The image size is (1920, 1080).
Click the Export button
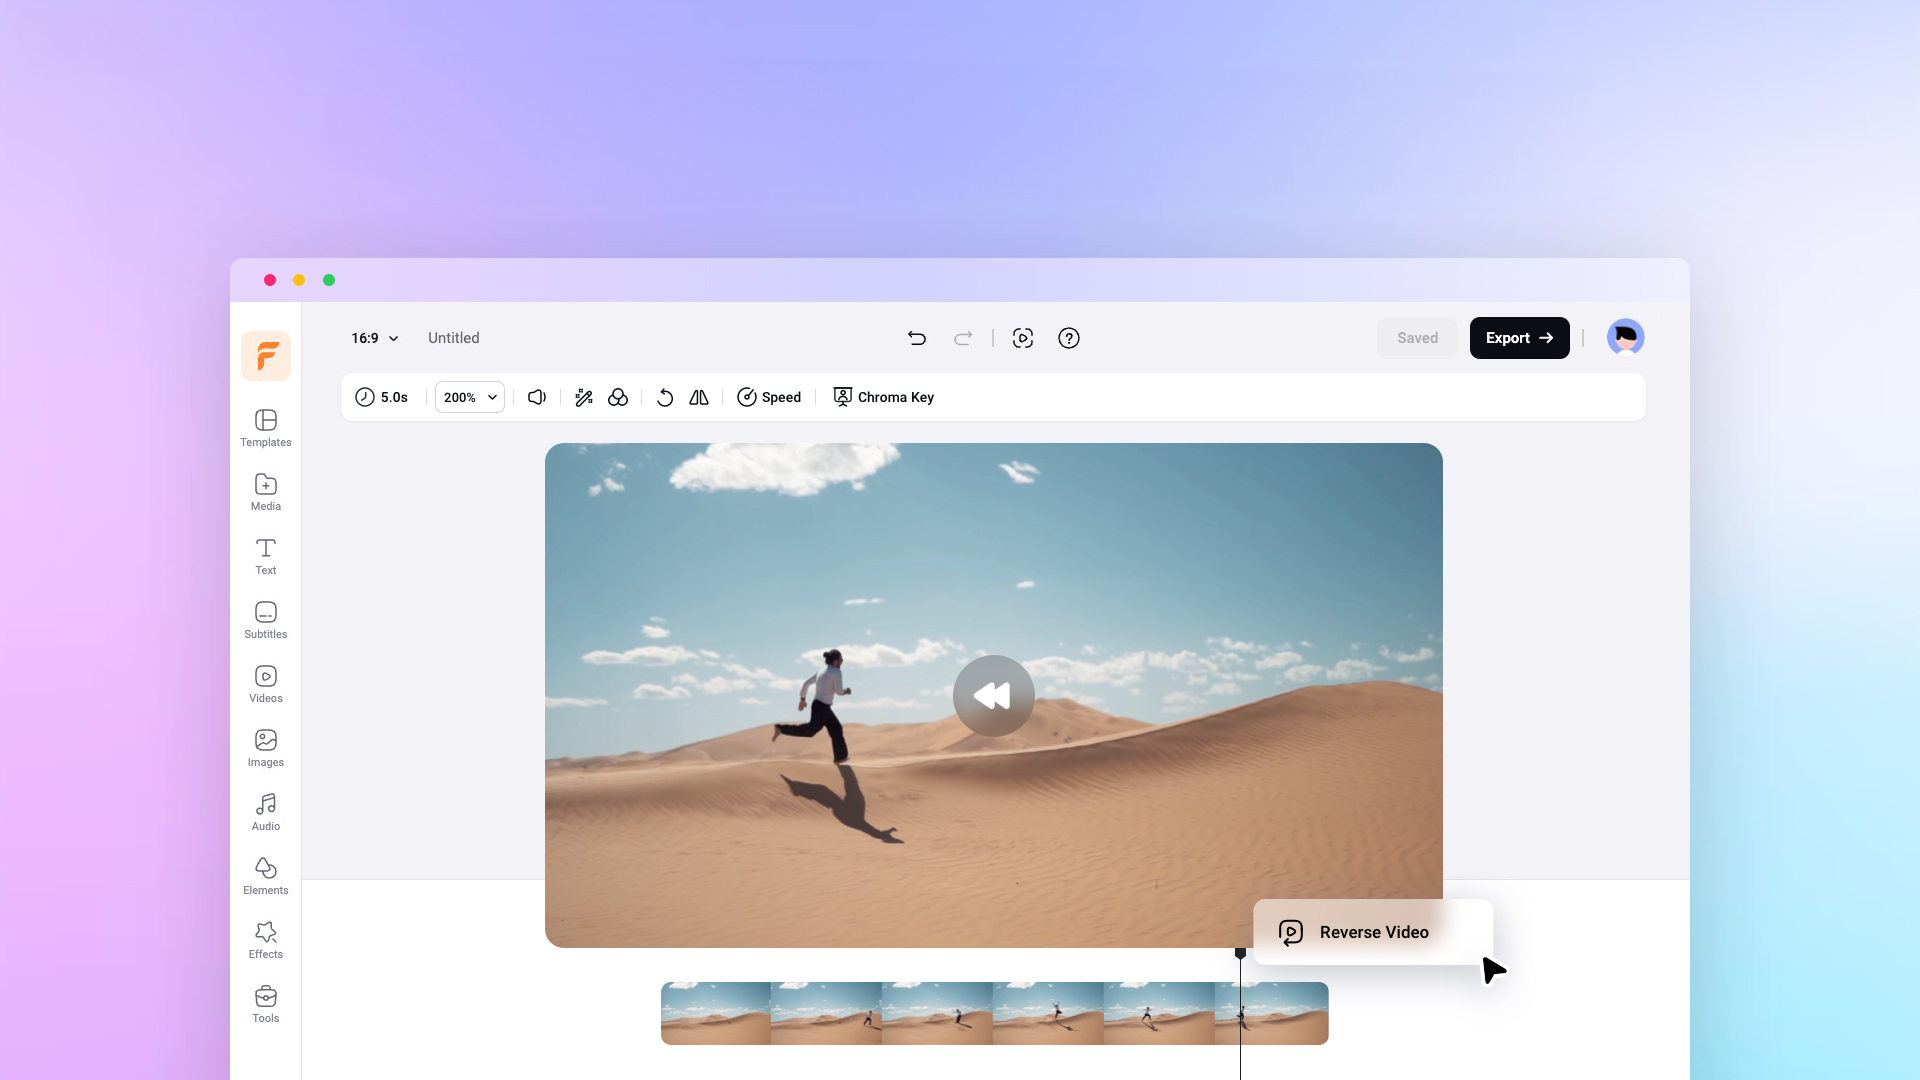(x=1519, y=338)
